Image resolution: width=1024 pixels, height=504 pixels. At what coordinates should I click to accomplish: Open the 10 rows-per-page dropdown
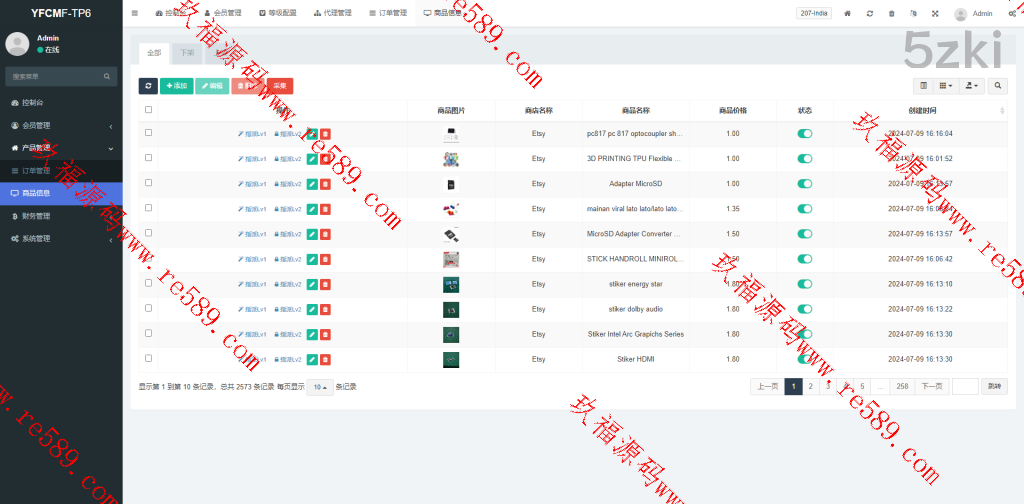320,387
